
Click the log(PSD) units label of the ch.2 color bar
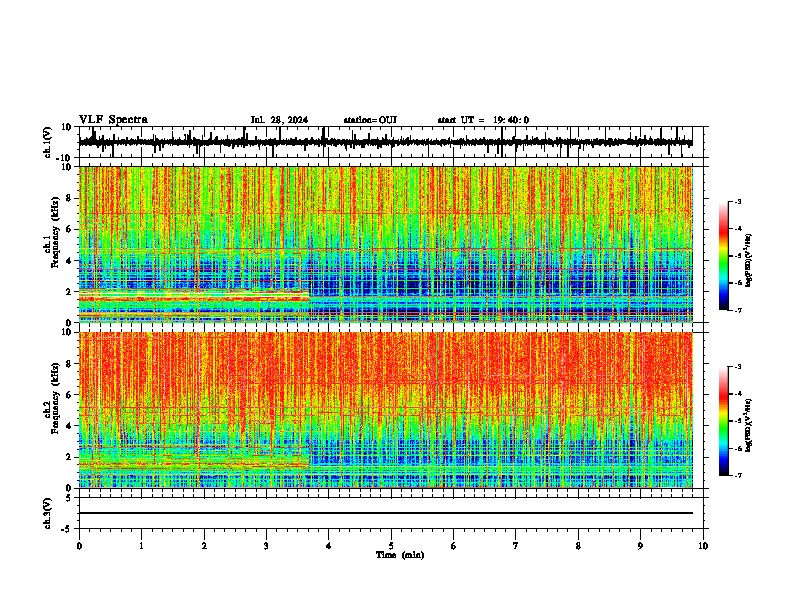pyautogui.click(x=749, y=426)
